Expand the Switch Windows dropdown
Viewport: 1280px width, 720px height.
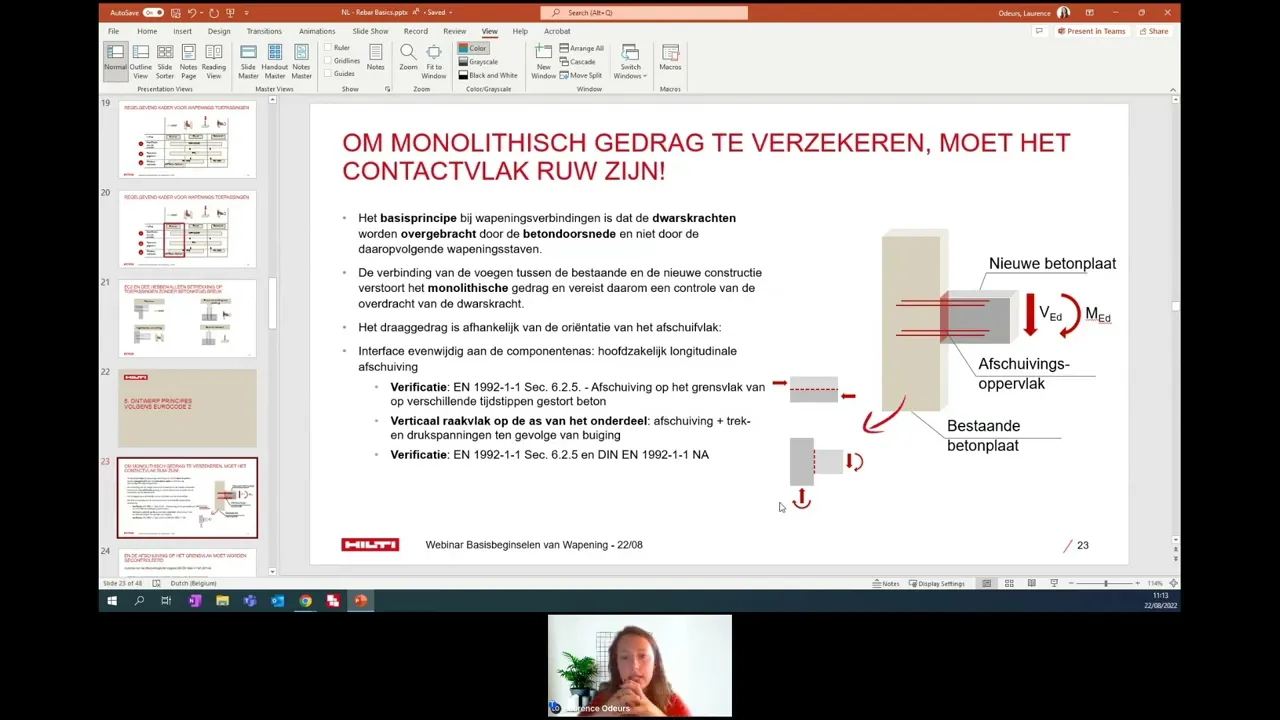630,62
